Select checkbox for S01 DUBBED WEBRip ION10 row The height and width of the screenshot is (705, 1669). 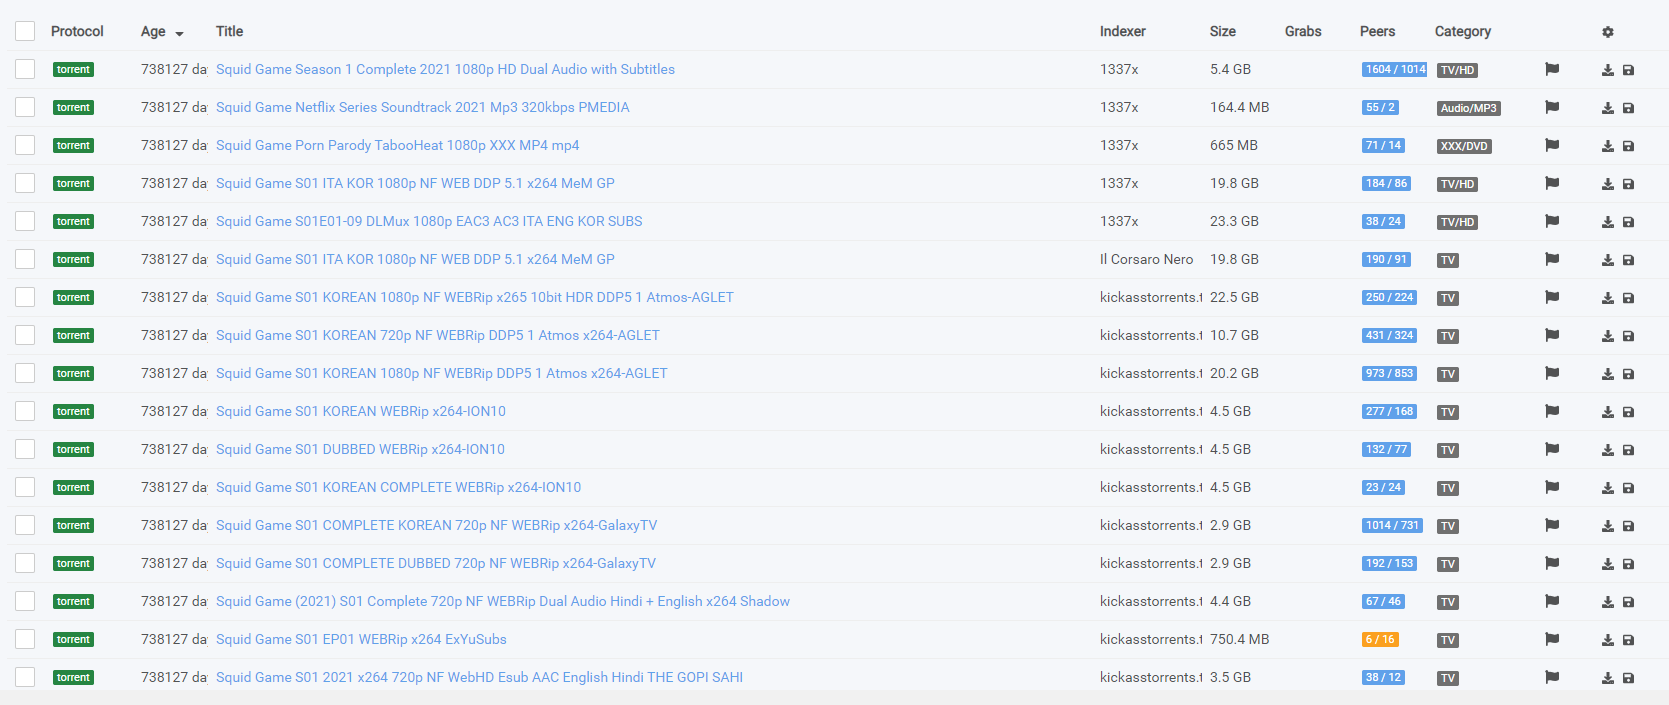[25, 449]
